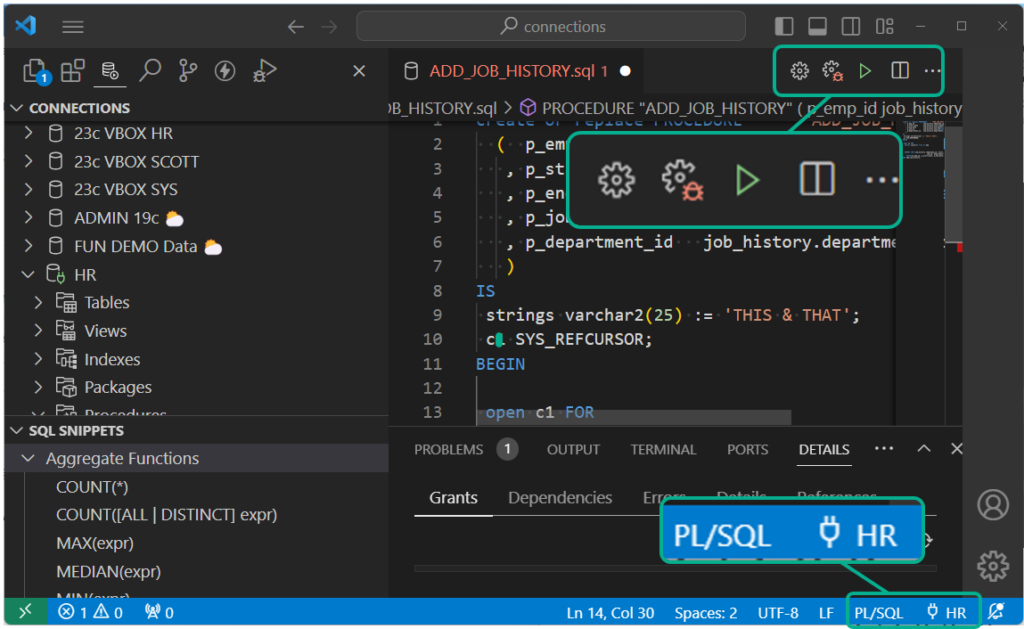The width and height of the screenshot is (1024, 629).
Task: Collapse the HR connection node
Action: pyautogui.click(x=28, y=275)
